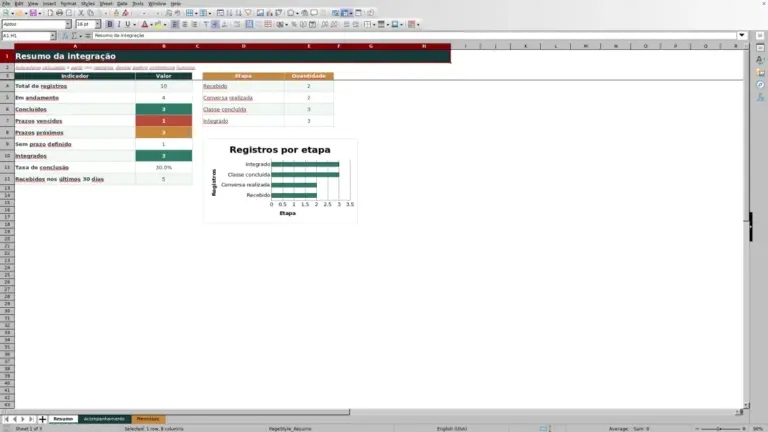Click the 'Recebido' link in Etapa table
This screenshot has height=432, width=768.
coord(215,86)
